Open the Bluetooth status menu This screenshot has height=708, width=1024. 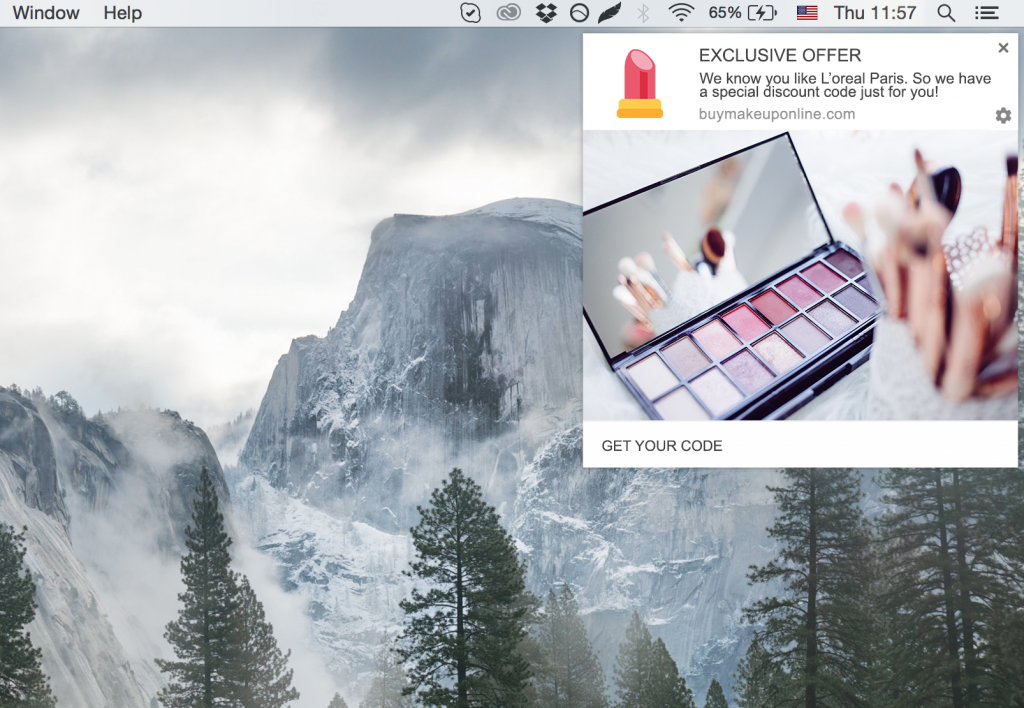tap(643, 13)
